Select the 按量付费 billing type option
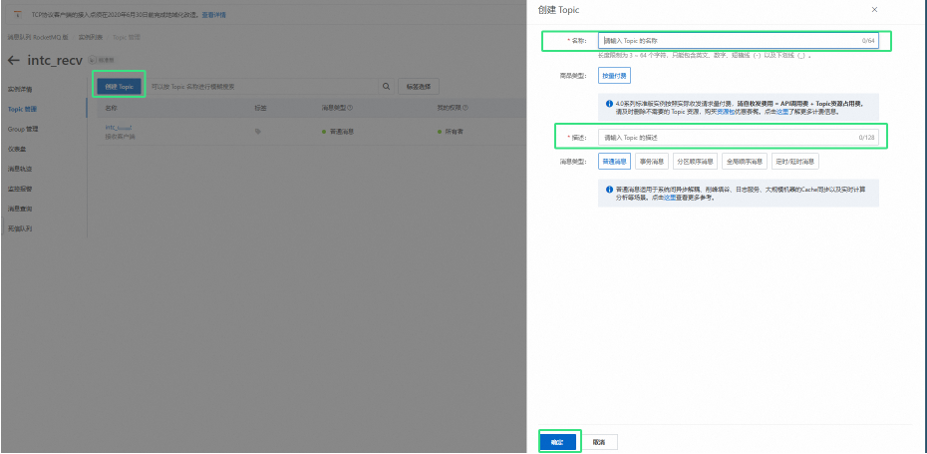927x454 pixels. tap(614, 76)
